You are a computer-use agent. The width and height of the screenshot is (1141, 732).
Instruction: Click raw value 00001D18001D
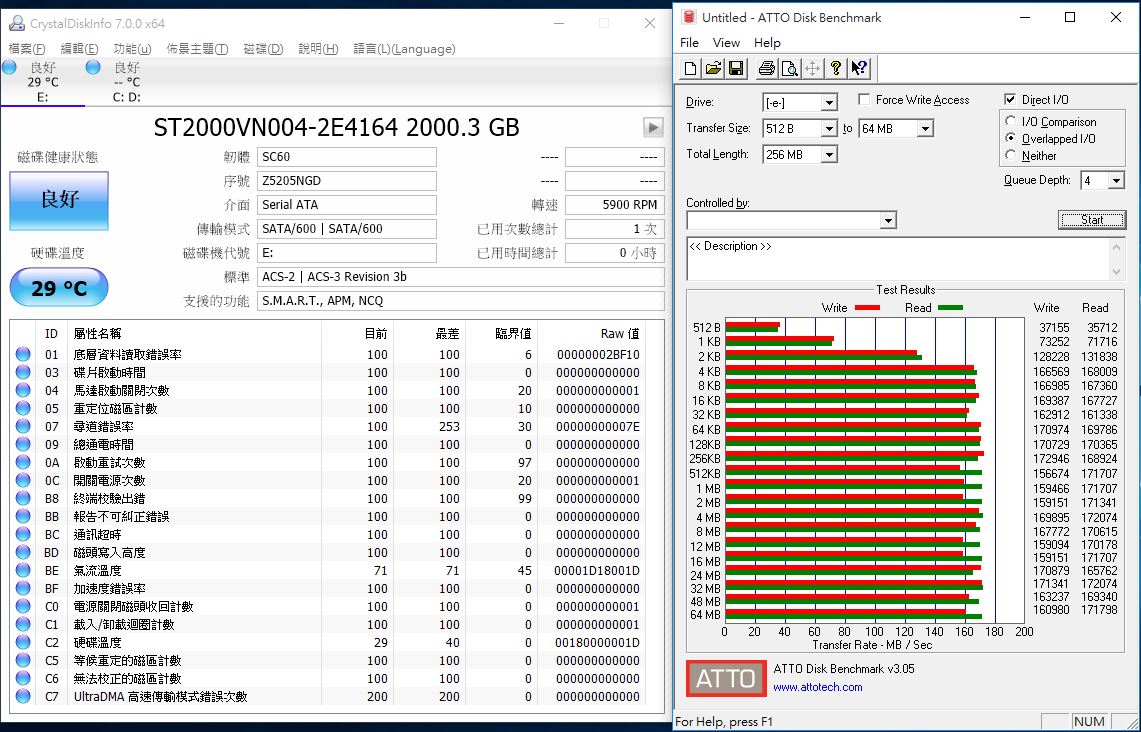(597, 570)
